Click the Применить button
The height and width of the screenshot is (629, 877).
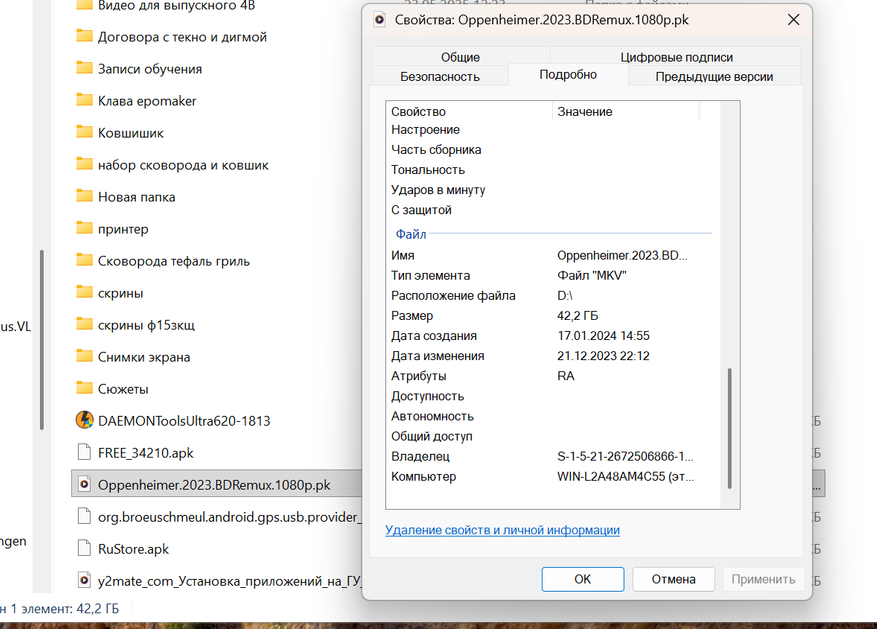pos(763,579)
